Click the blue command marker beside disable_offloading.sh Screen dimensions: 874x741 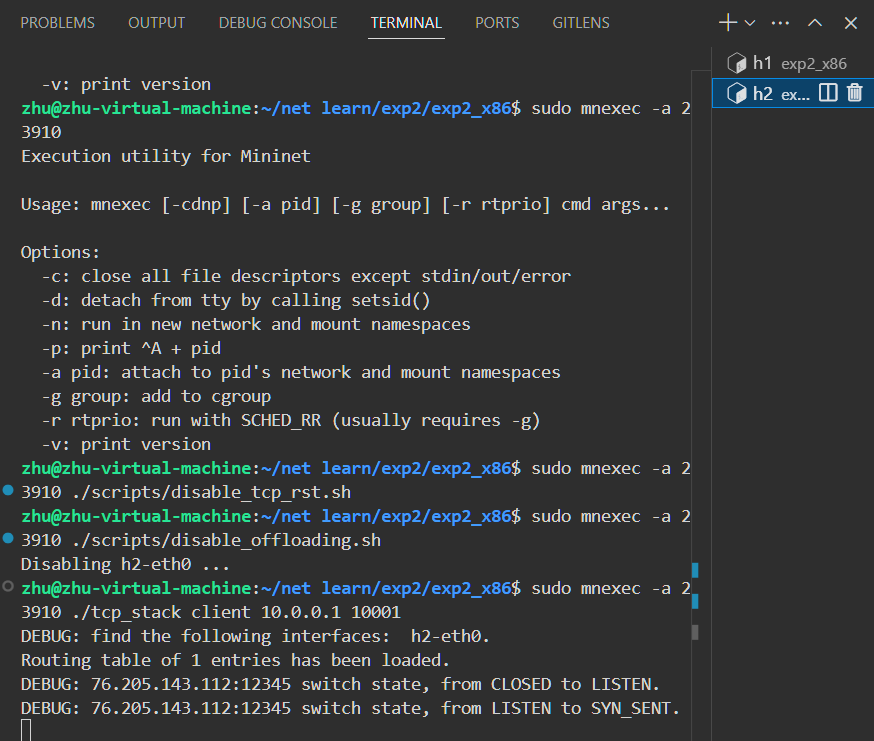[8, 538]
